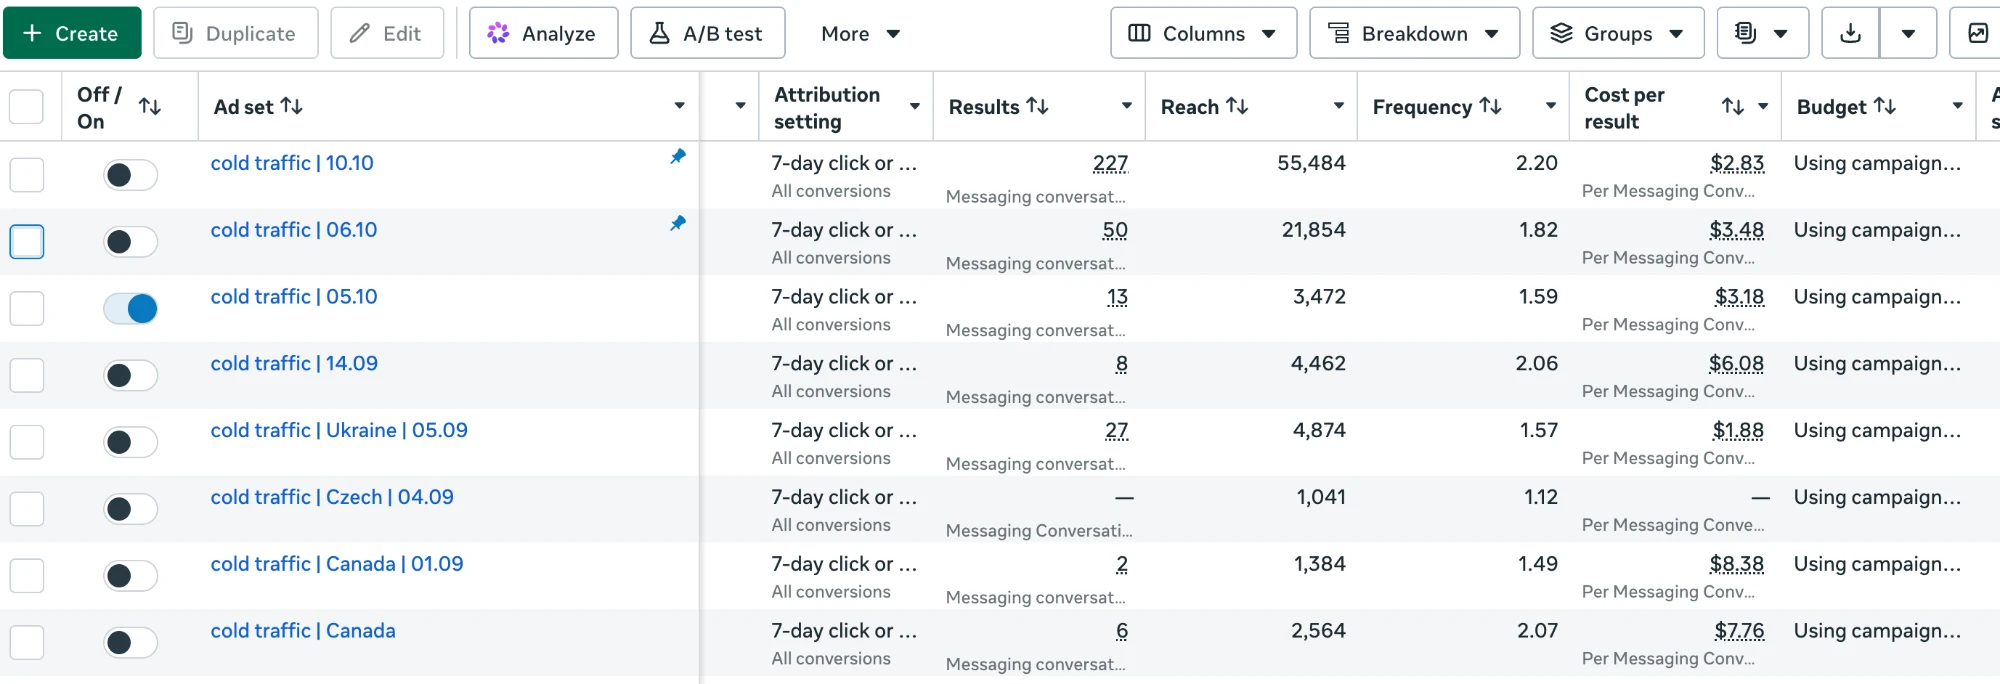The height and width of the screenshot is (684, 2000).
Task: Turn off cold traffic | 05.10 ad set
Action: pyautogui.click(x=130, y=308)
